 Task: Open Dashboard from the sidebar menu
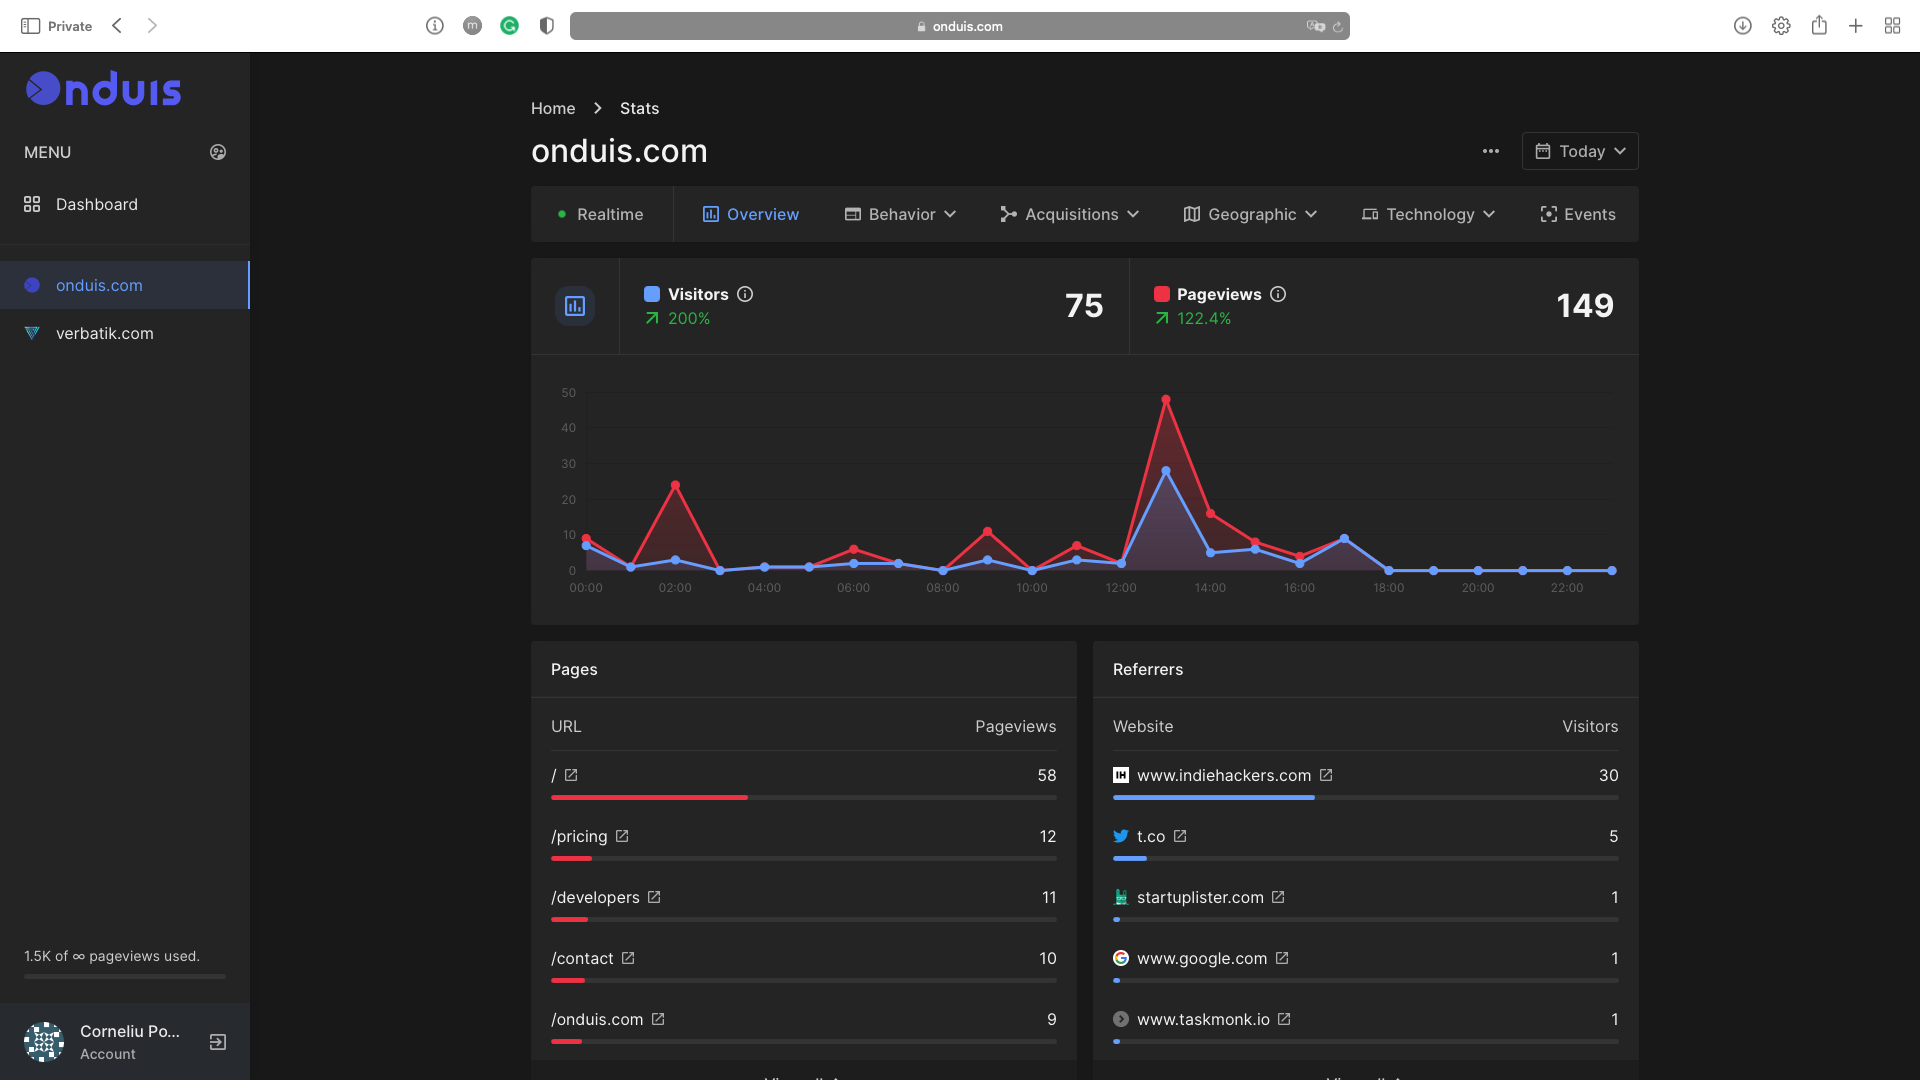click(x=125, y=204)
